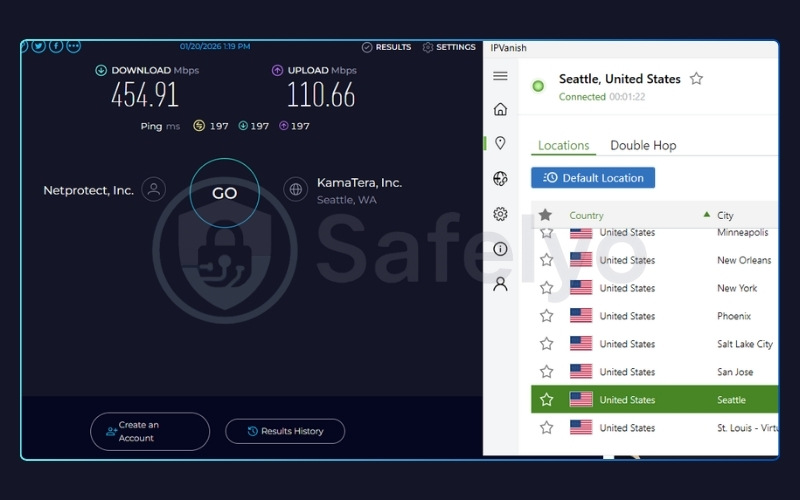
Task: Select the St. Louis location row
Action: [655, 428]
